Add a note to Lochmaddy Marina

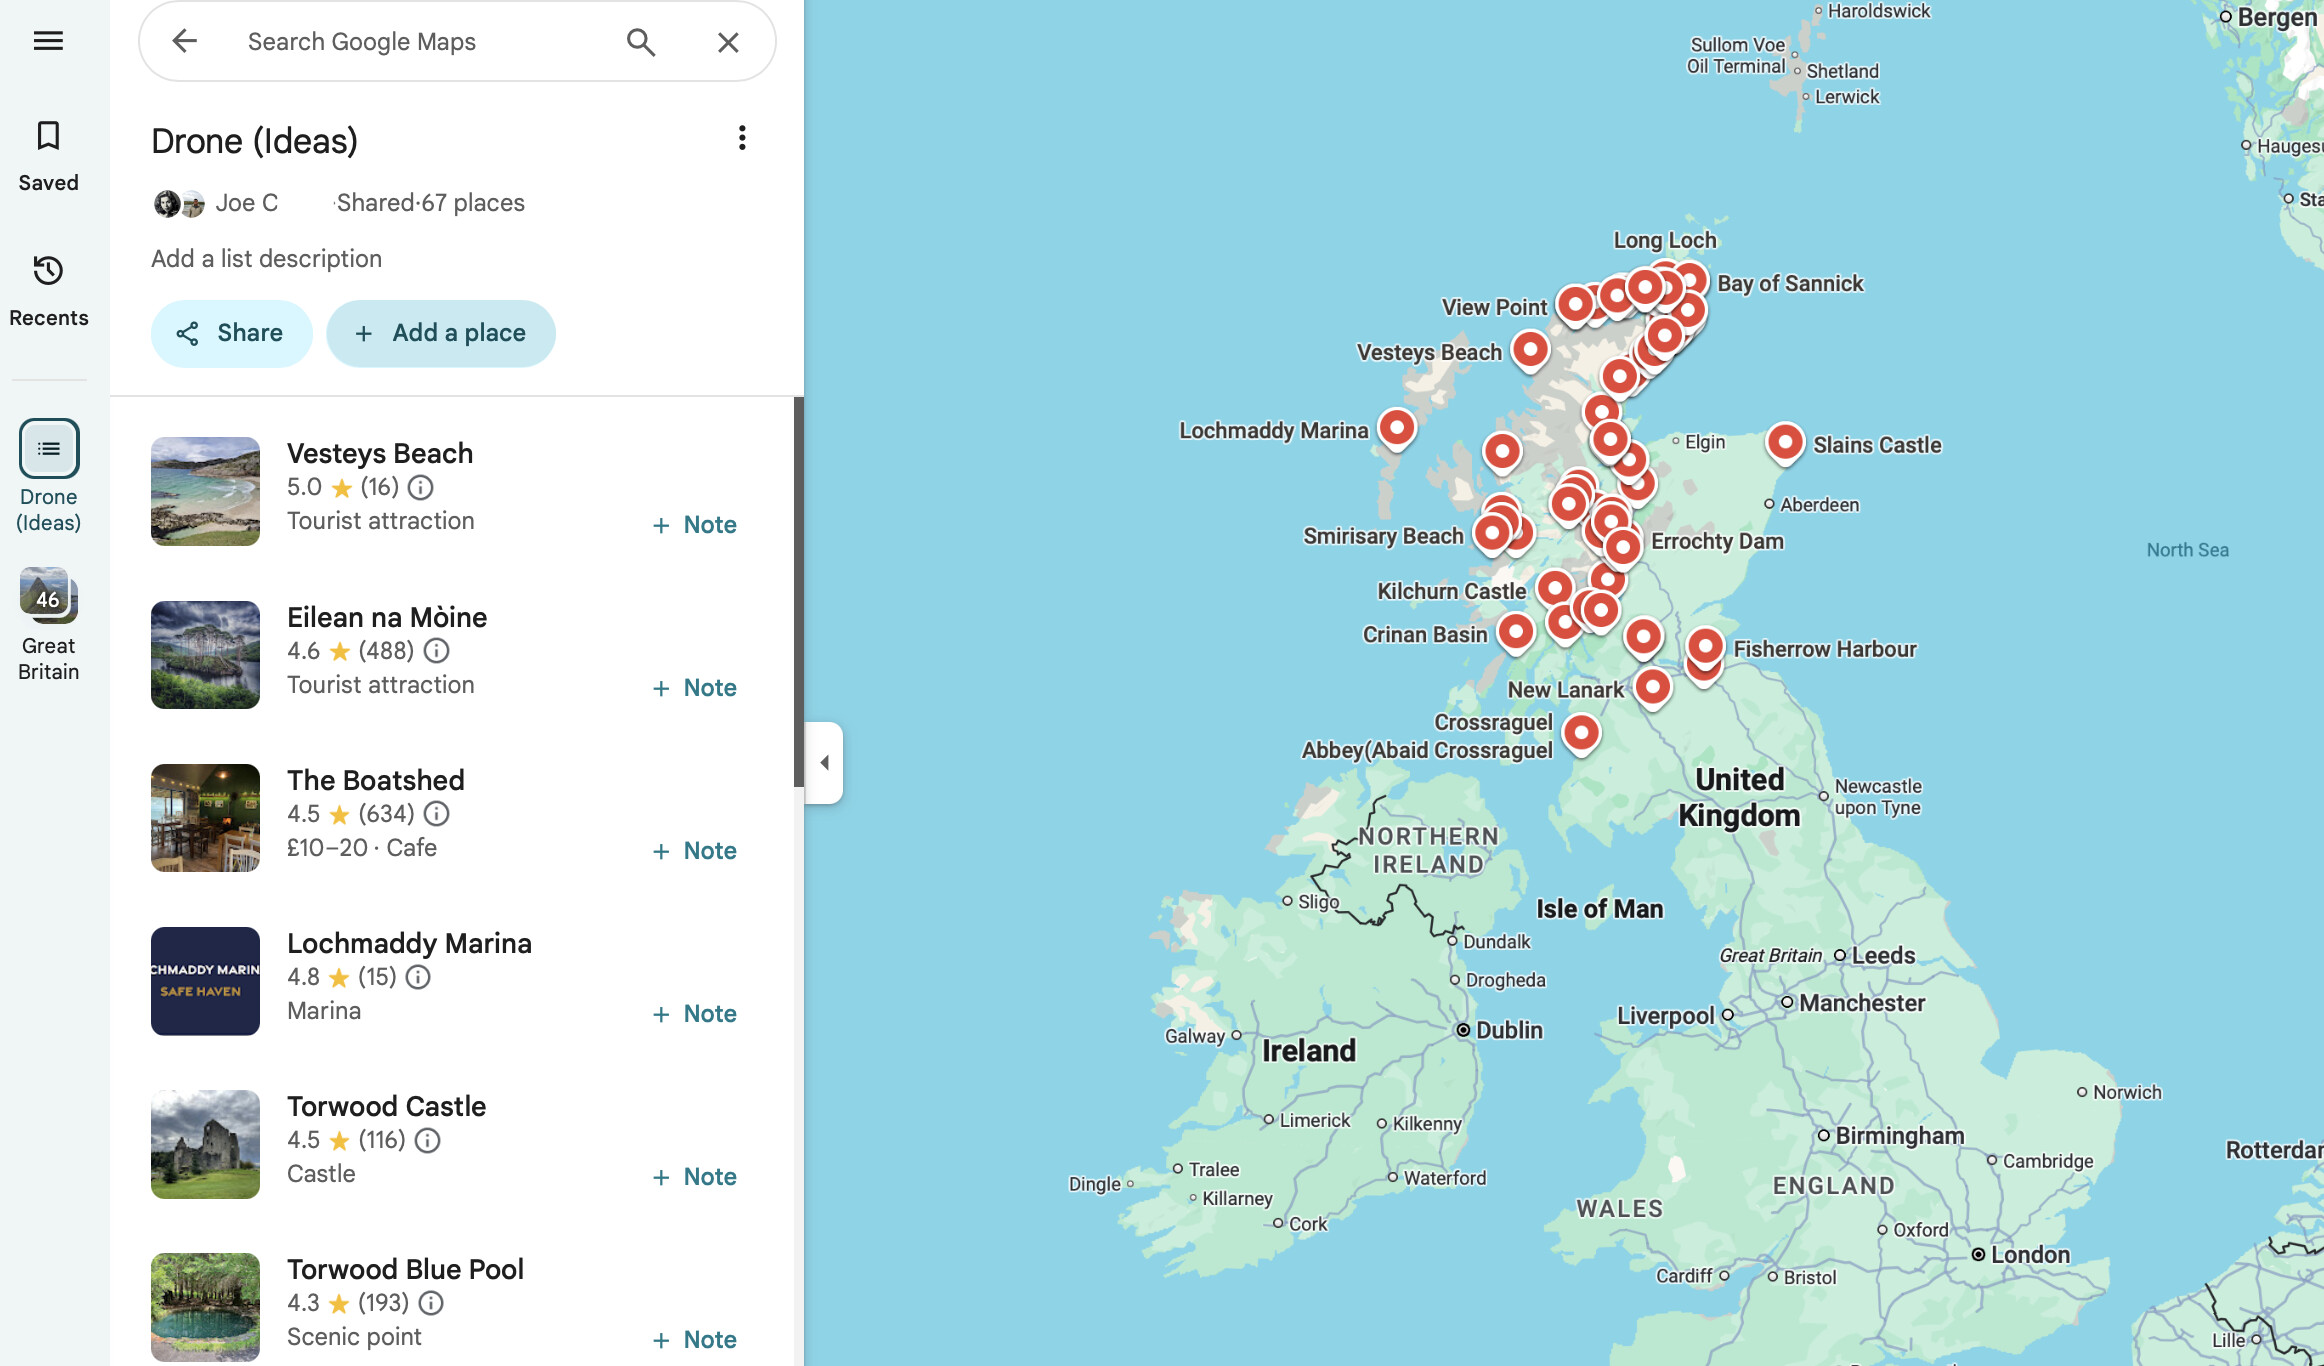(695, 1014)
